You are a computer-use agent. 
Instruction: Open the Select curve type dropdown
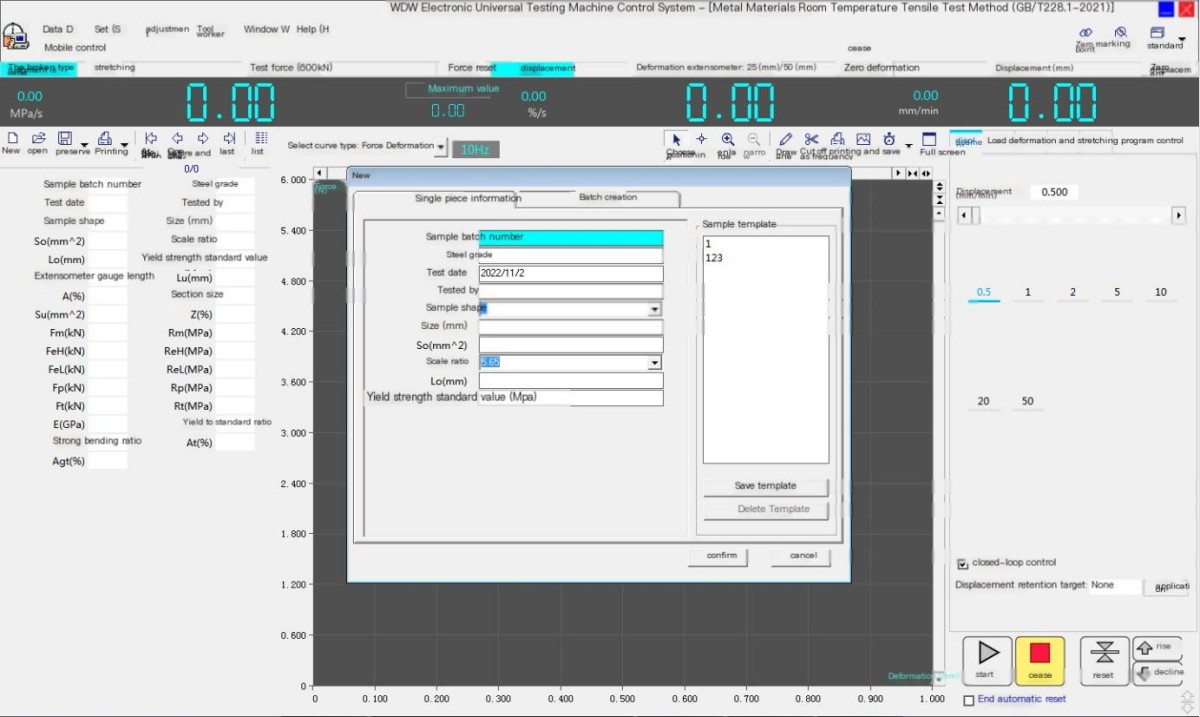[x=440, y=146]
